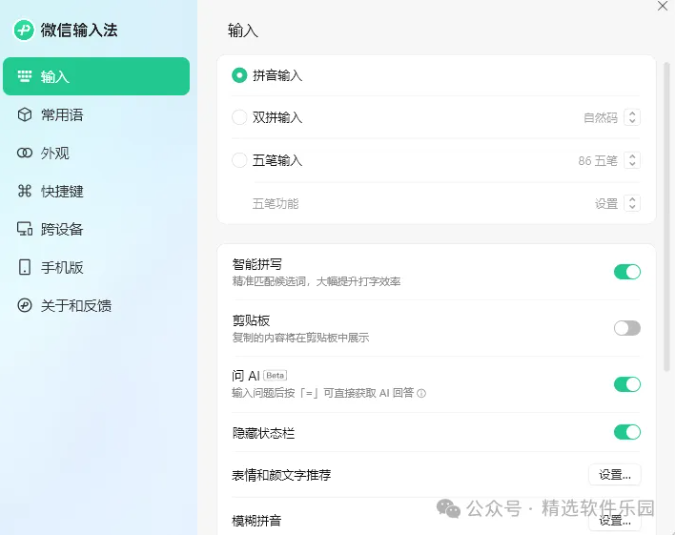Viewport: 675px width, 535px height.
Task: Select the 双拼输入 radio button
Action: pyautogui.click(x=239, y=117)
